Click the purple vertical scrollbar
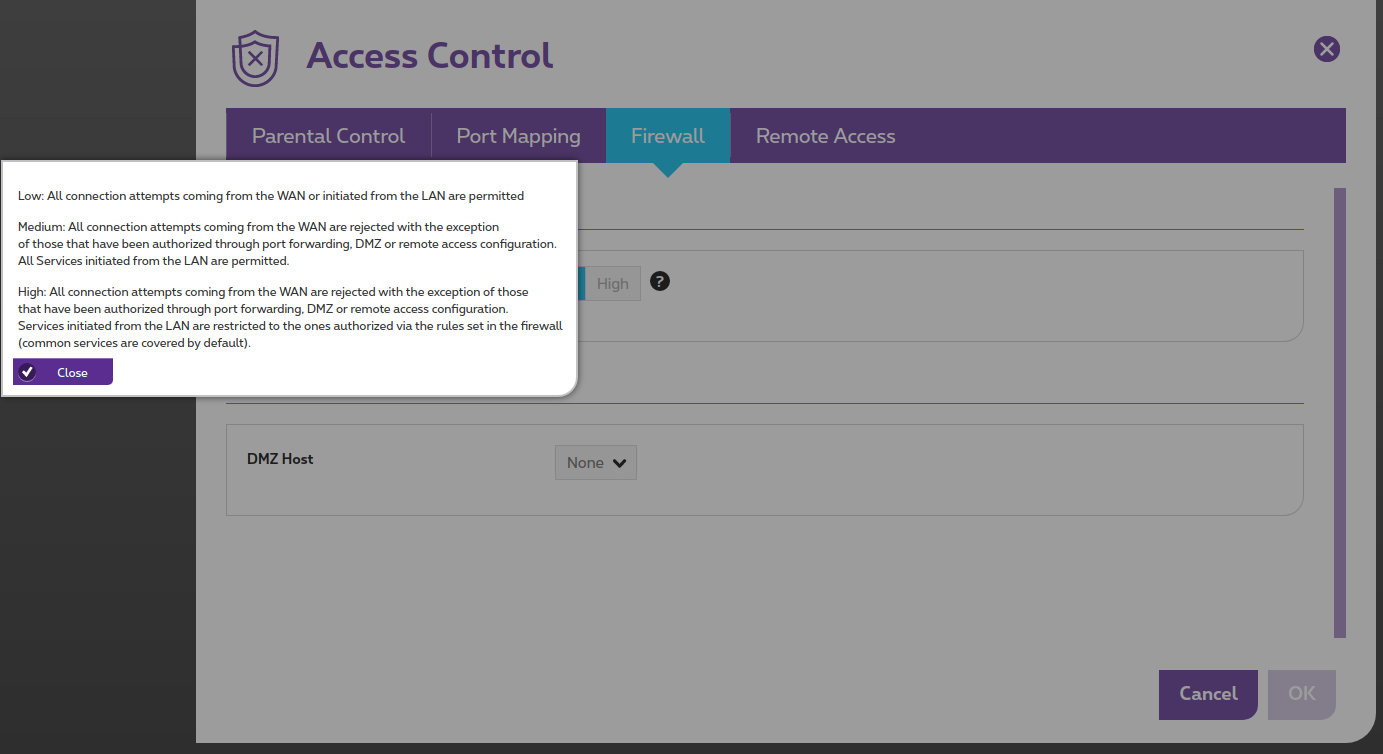 1339,412
